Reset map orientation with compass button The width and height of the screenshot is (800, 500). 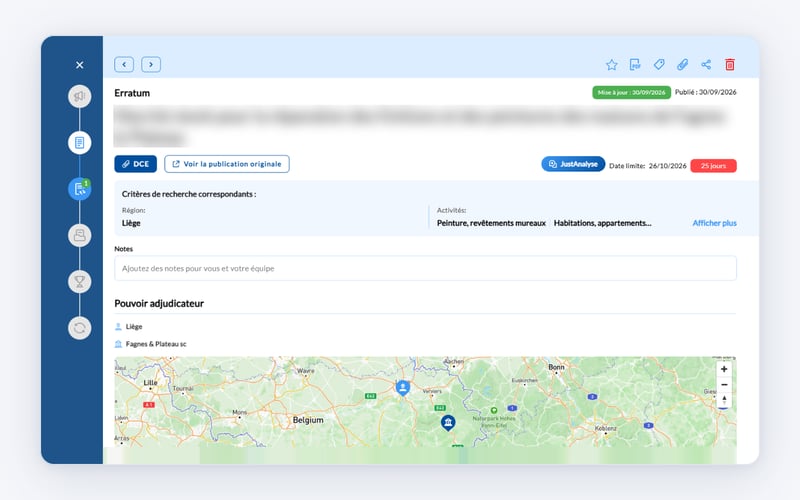click(x=724, y=400)
